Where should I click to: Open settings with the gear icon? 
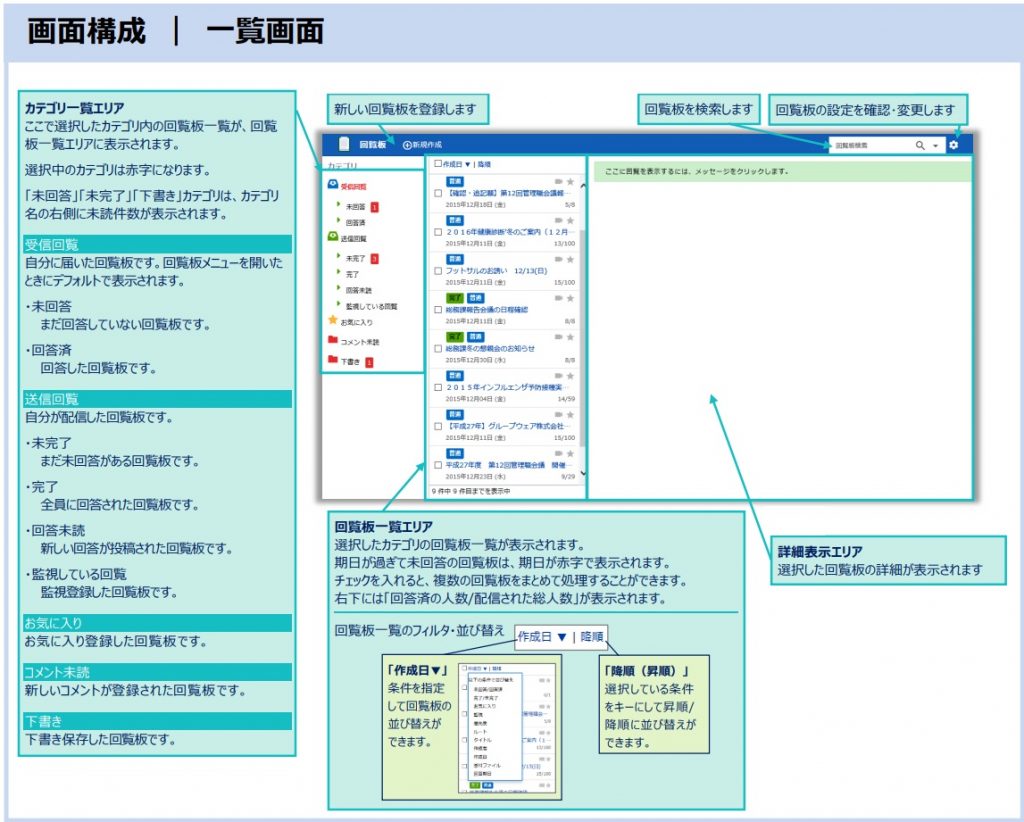click(953, 145)
